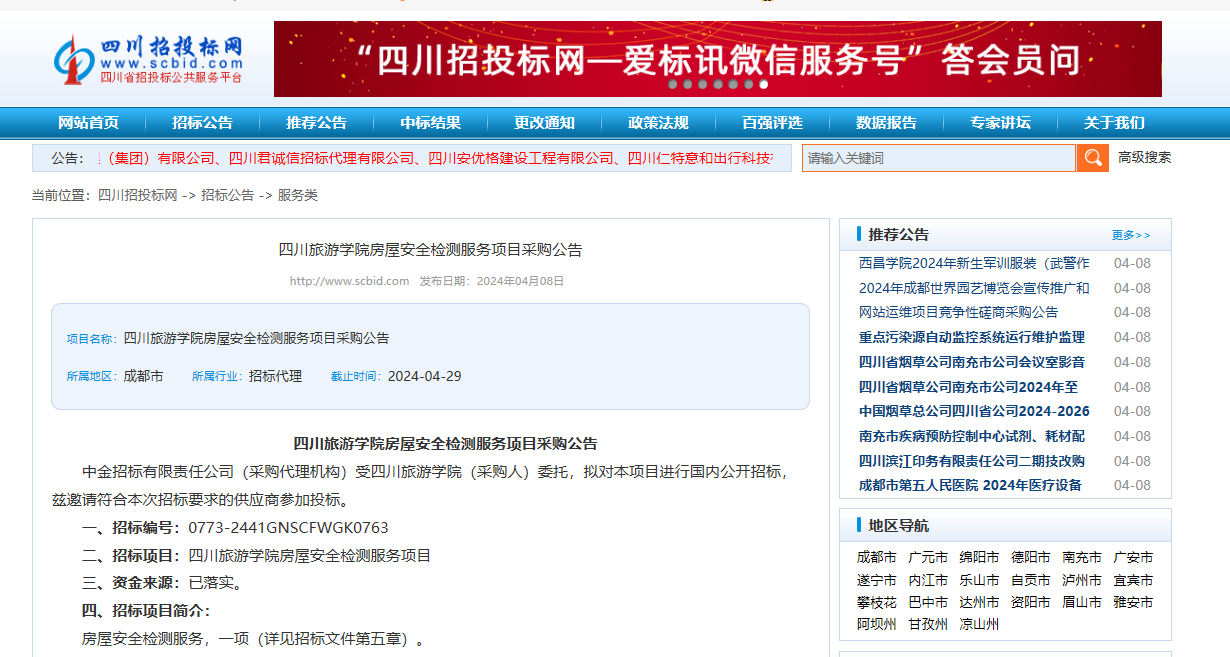Viewport: 1230px width, 657px height.
Task: Open 政策法规 from the nav bar
Action: tap(658, 123)
